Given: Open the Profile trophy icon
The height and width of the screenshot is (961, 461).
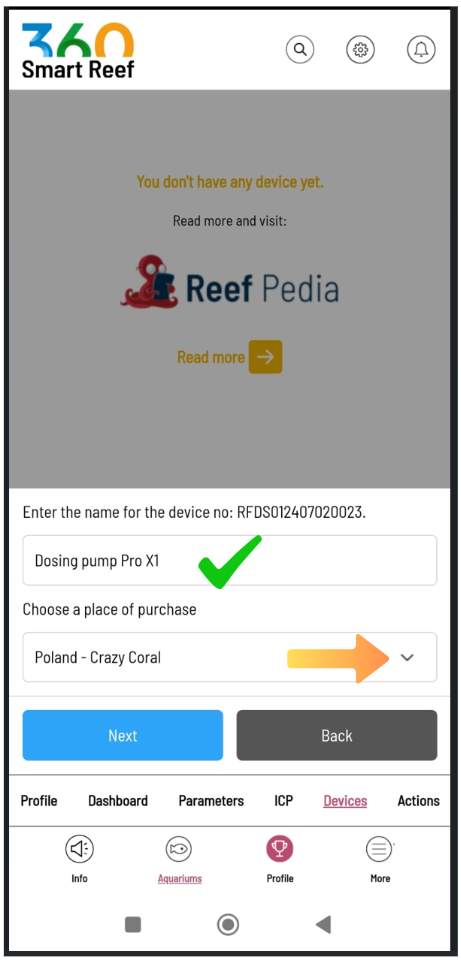Looking at the screenshot, I should coord(280,849).
